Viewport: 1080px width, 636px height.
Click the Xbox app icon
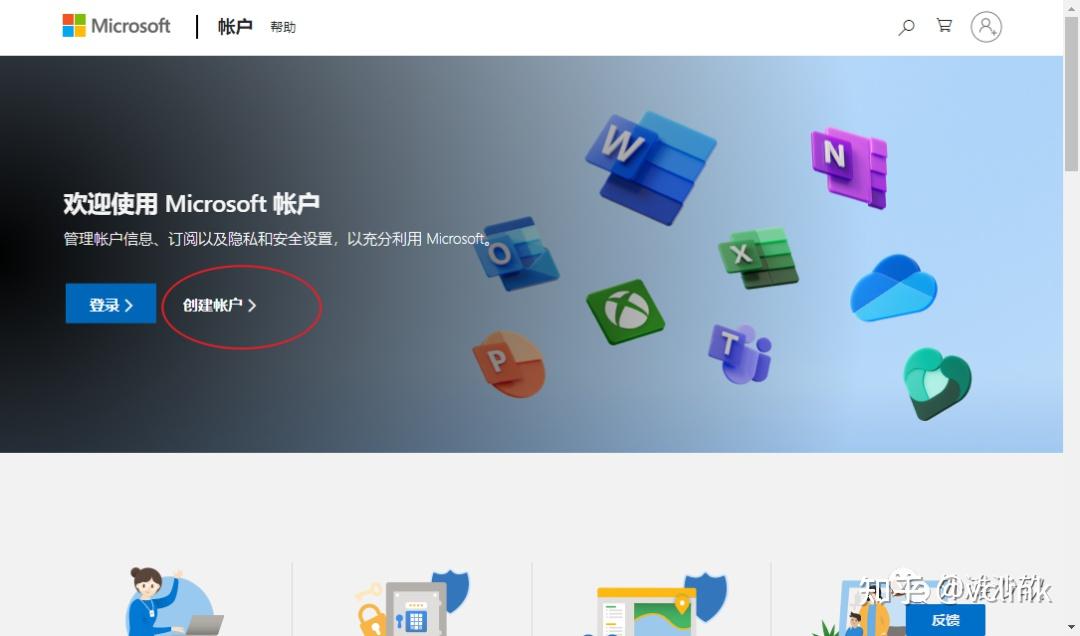click(625, 311)
